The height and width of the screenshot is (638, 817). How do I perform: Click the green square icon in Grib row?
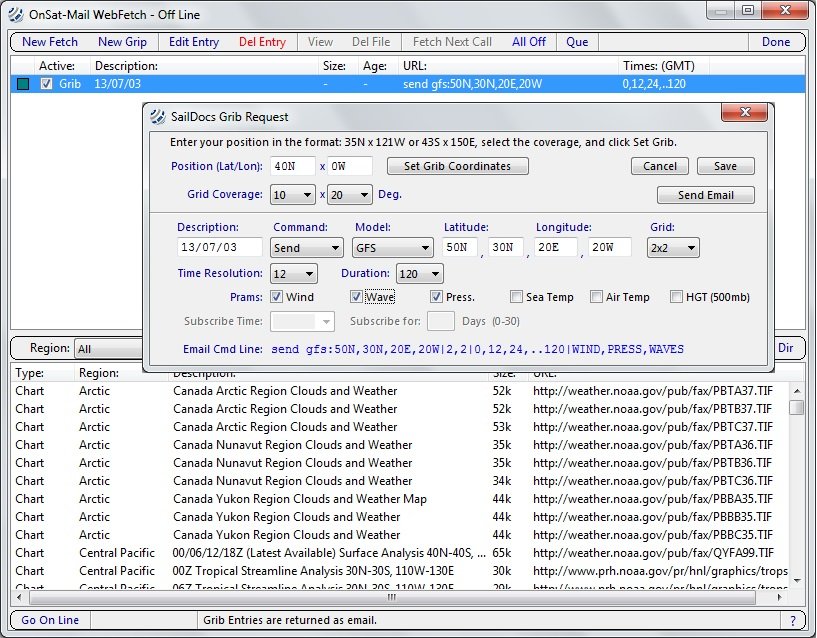pos(23,84)
